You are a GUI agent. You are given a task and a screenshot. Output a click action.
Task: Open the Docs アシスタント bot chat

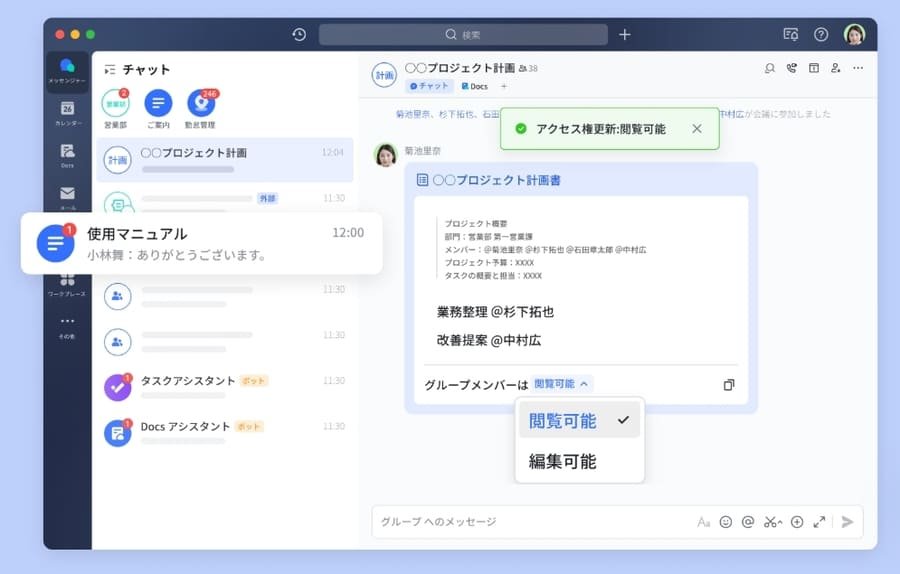pos(224,433)
